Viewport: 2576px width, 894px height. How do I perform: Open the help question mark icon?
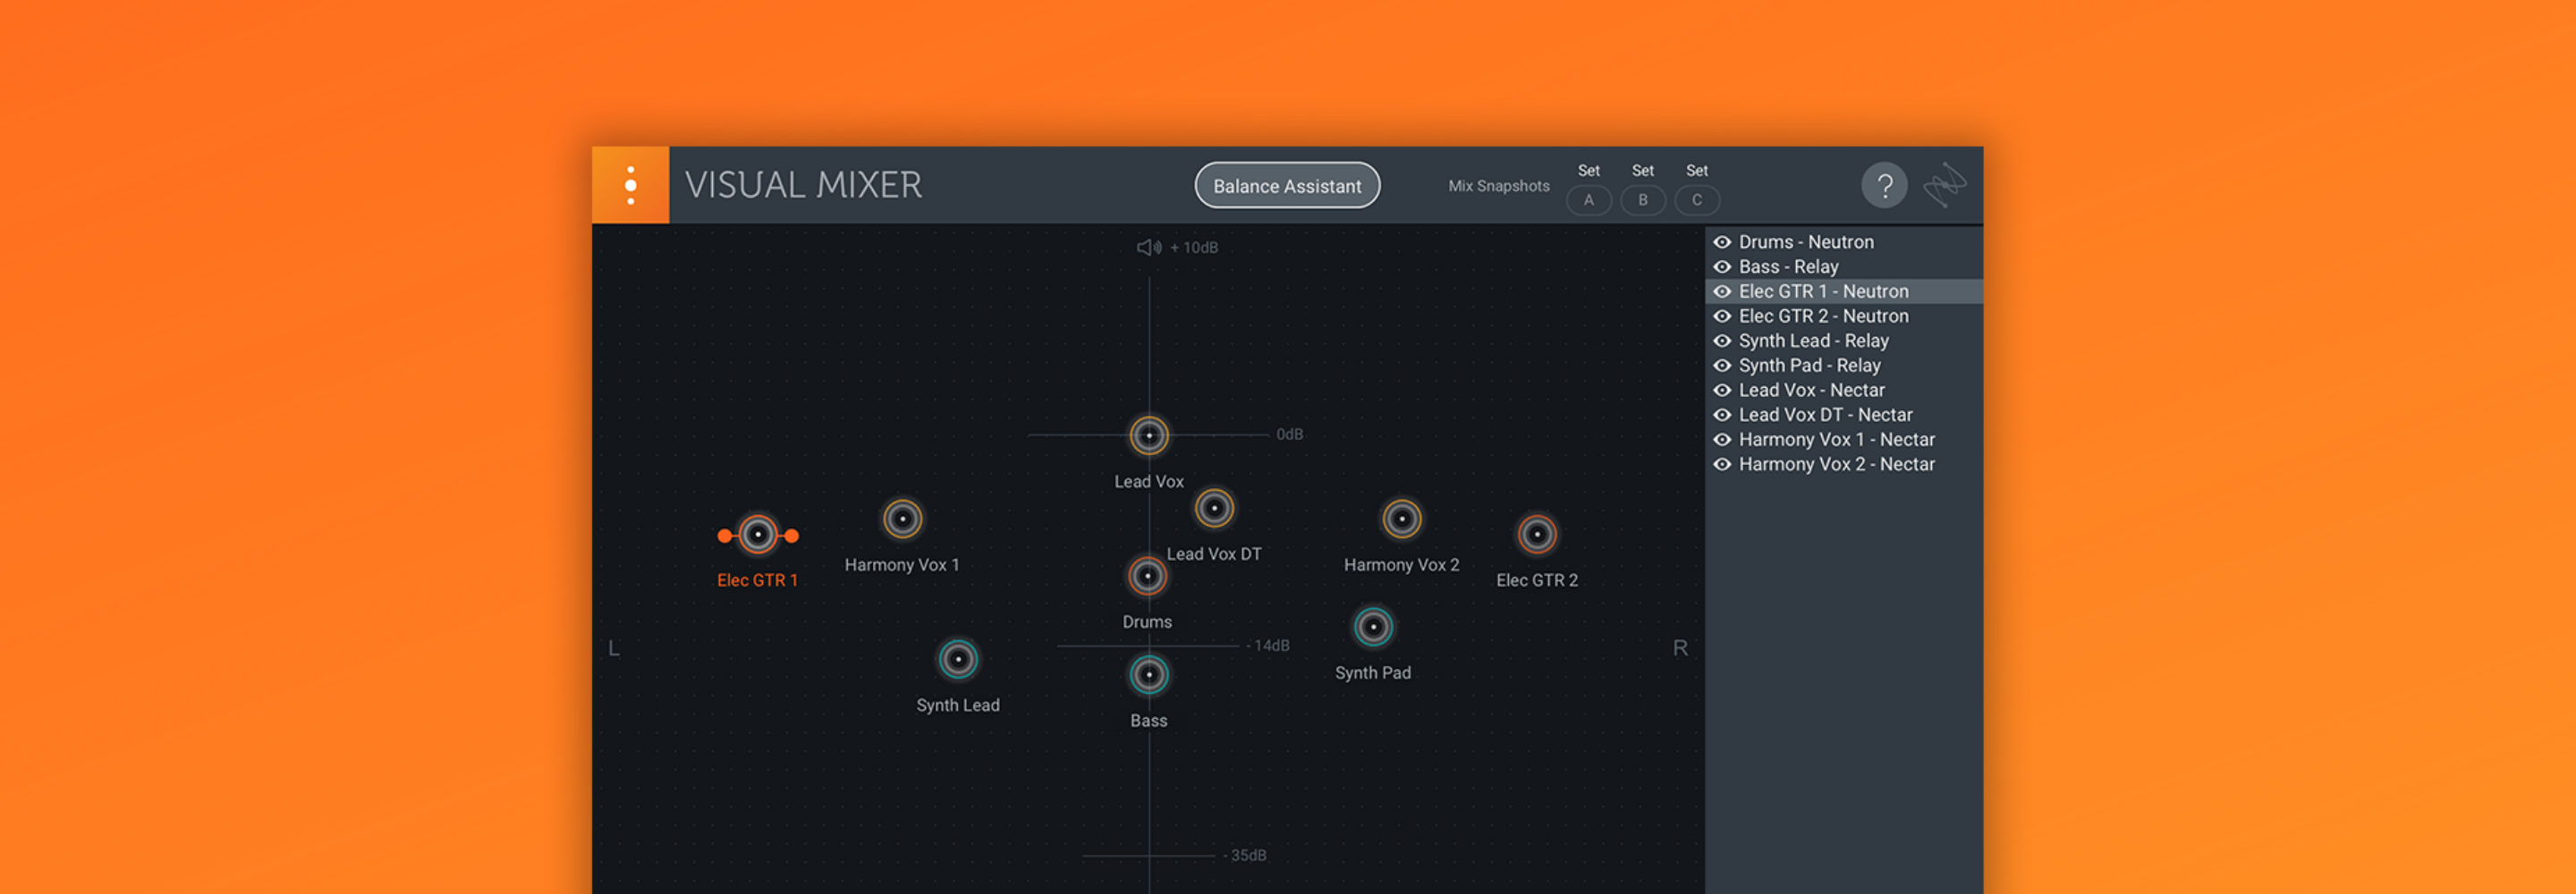point(1884,186)
